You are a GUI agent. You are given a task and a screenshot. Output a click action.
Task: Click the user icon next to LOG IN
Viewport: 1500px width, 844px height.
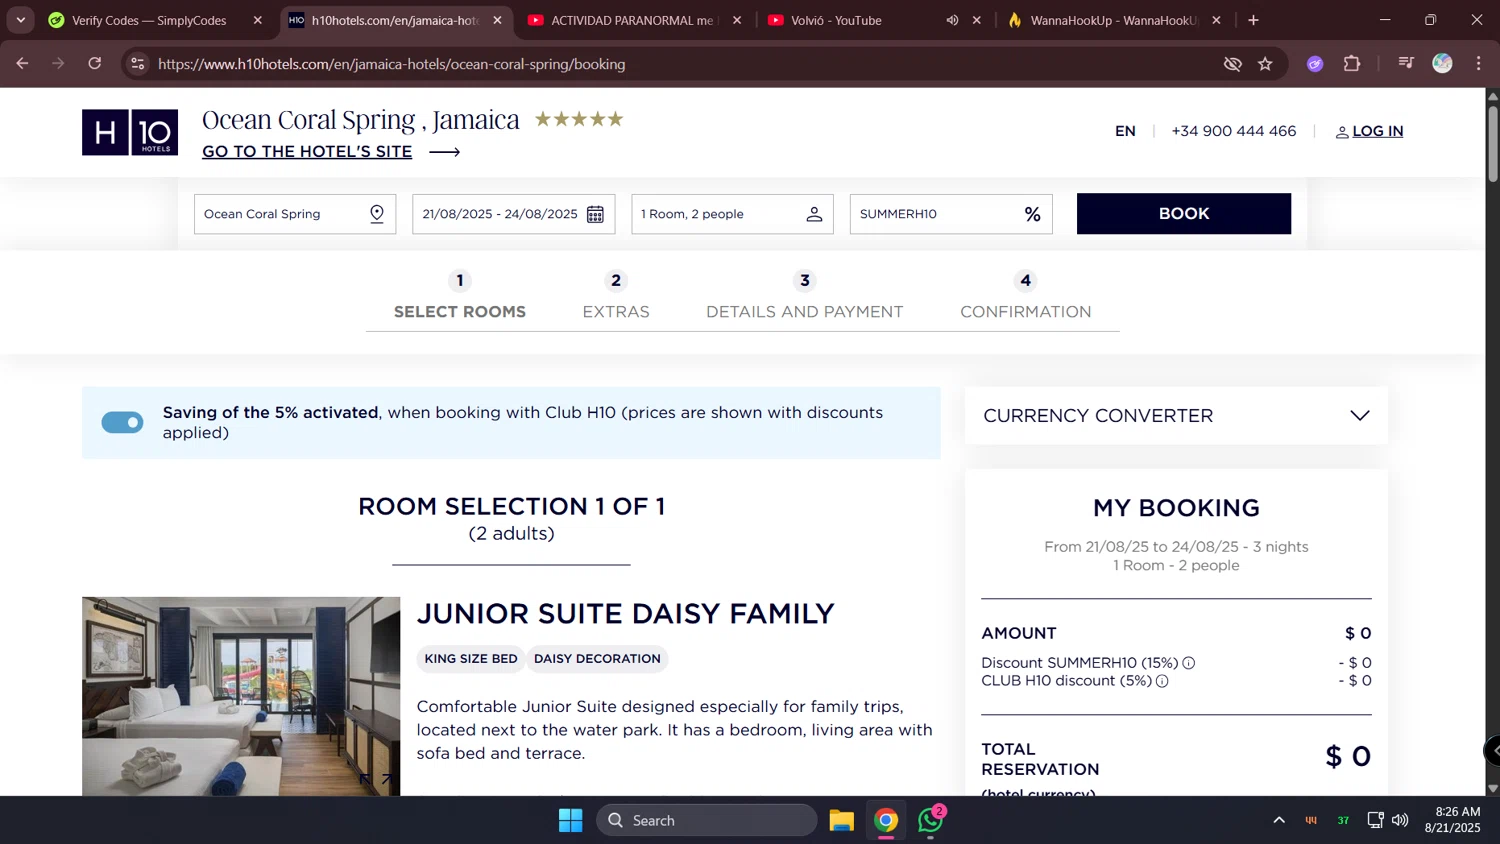1342,132
